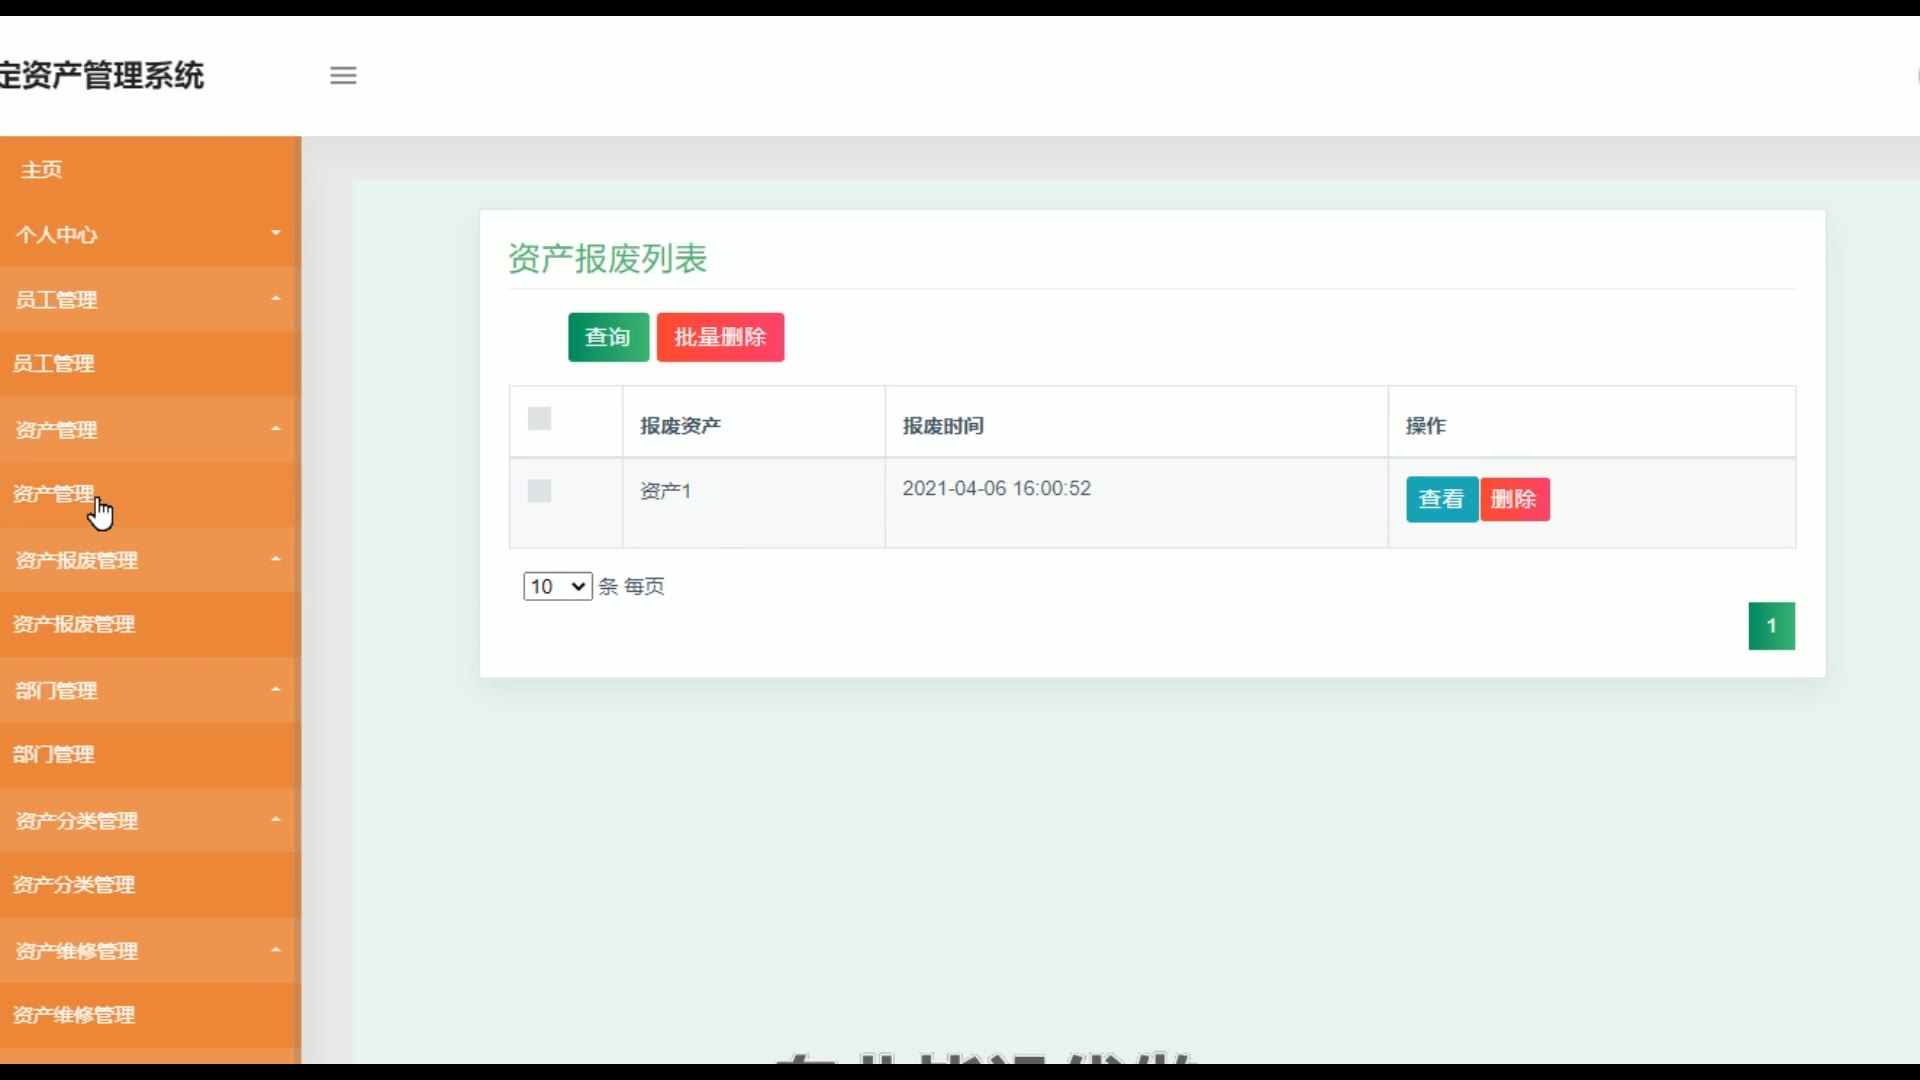Open the 10 per-page dropdown
This screenshot has height=1080, width=1920.
[557, 586]
